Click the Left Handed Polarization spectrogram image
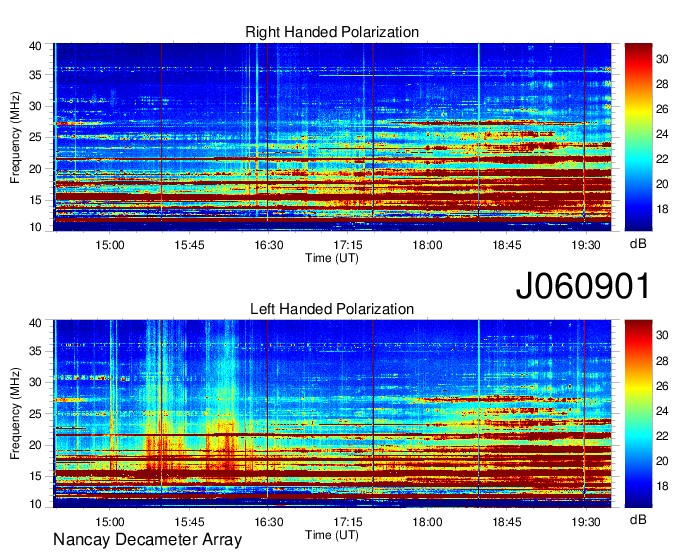The height and width of the screenshot is (552, 680). pos(332,414)
